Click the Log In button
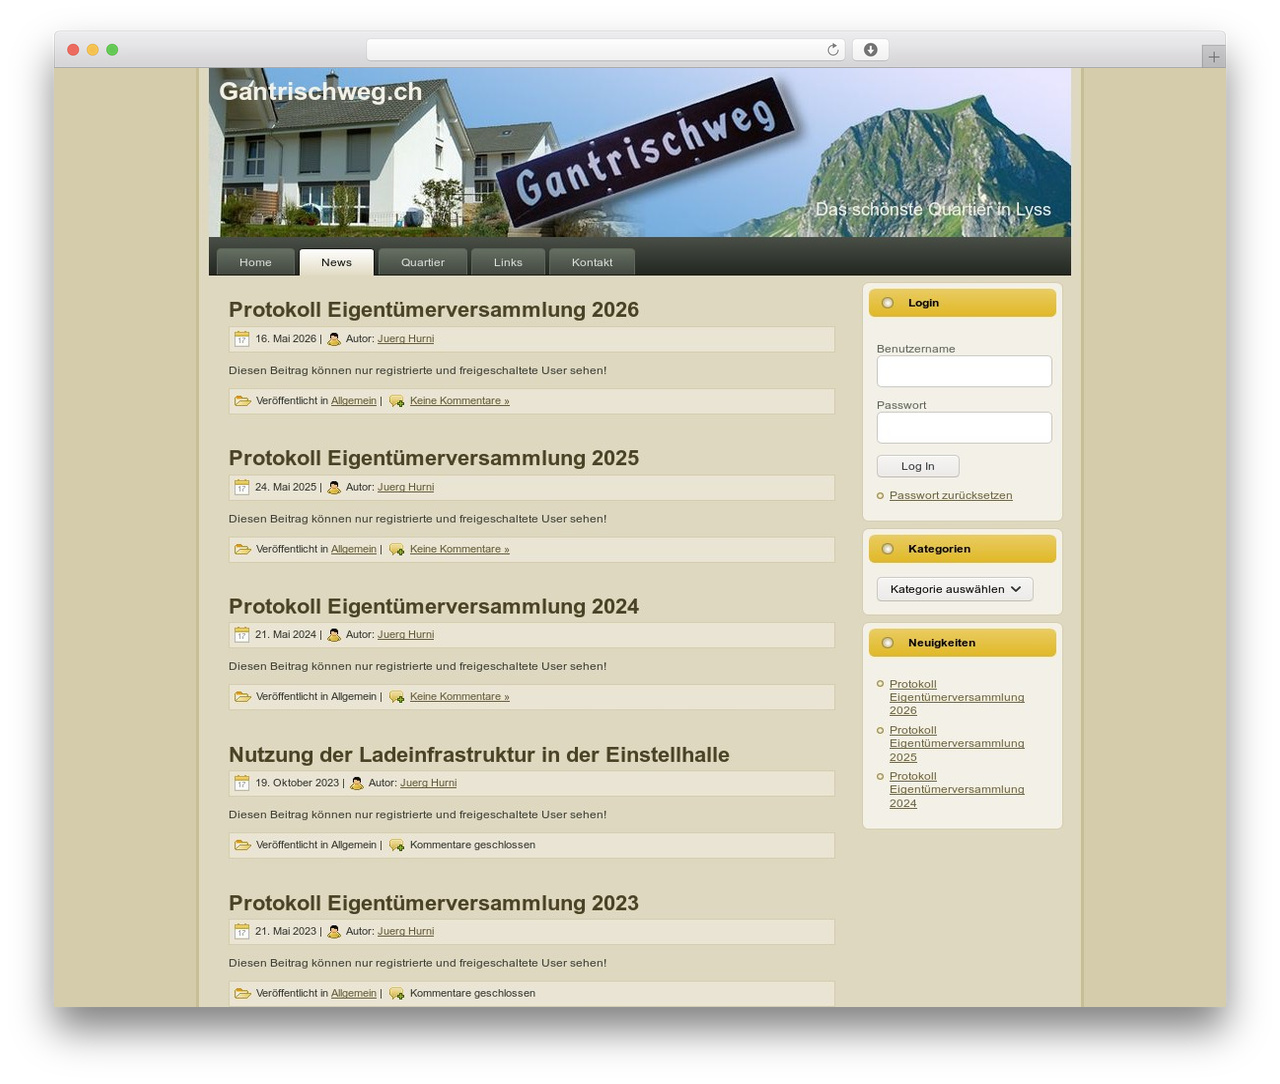 [x=918, y=466]
